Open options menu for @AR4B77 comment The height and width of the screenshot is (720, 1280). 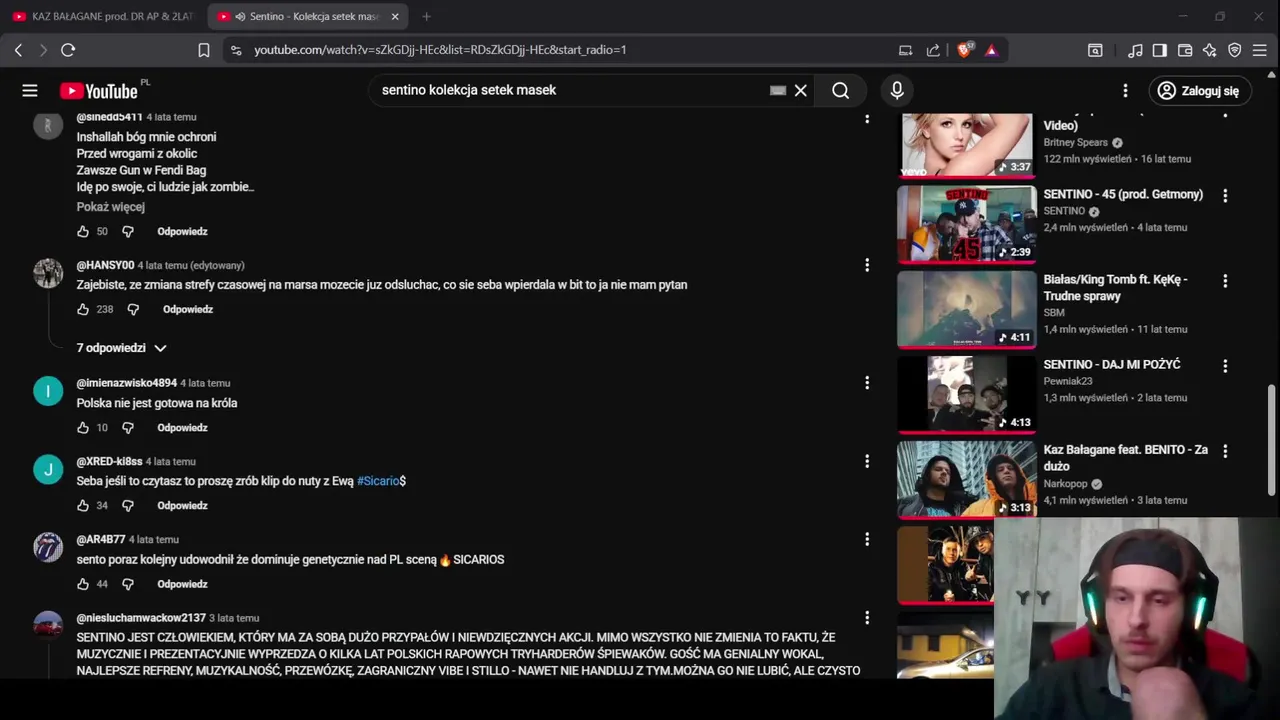pyautogui.click(x=867, y=539)
